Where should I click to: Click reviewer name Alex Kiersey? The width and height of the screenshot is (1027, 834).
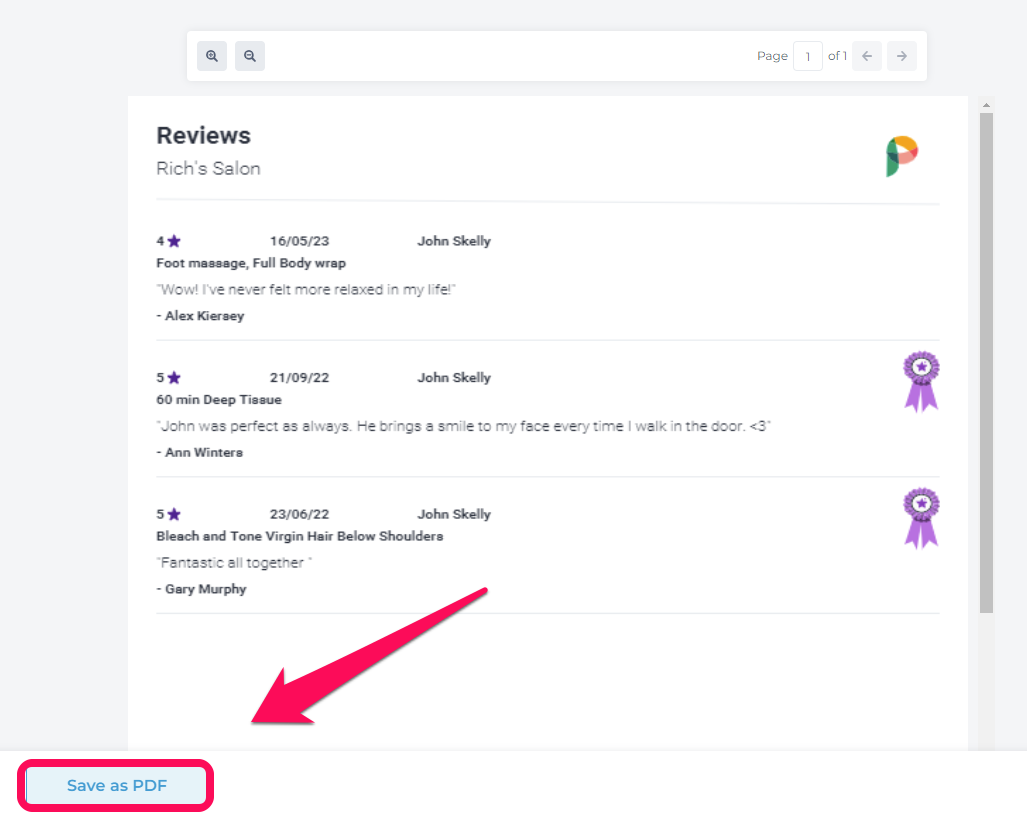[204, 316]
